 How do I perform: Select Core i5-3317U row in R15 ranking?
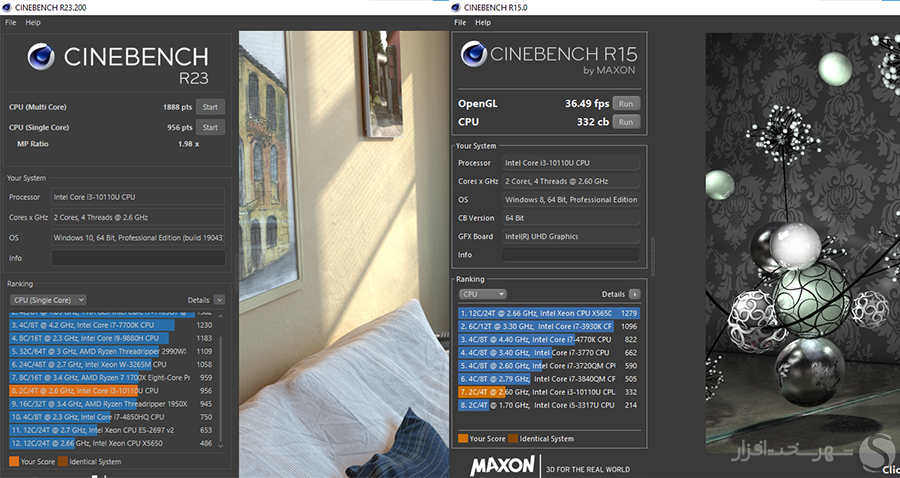pyautogui.click(x=549, y=405)
